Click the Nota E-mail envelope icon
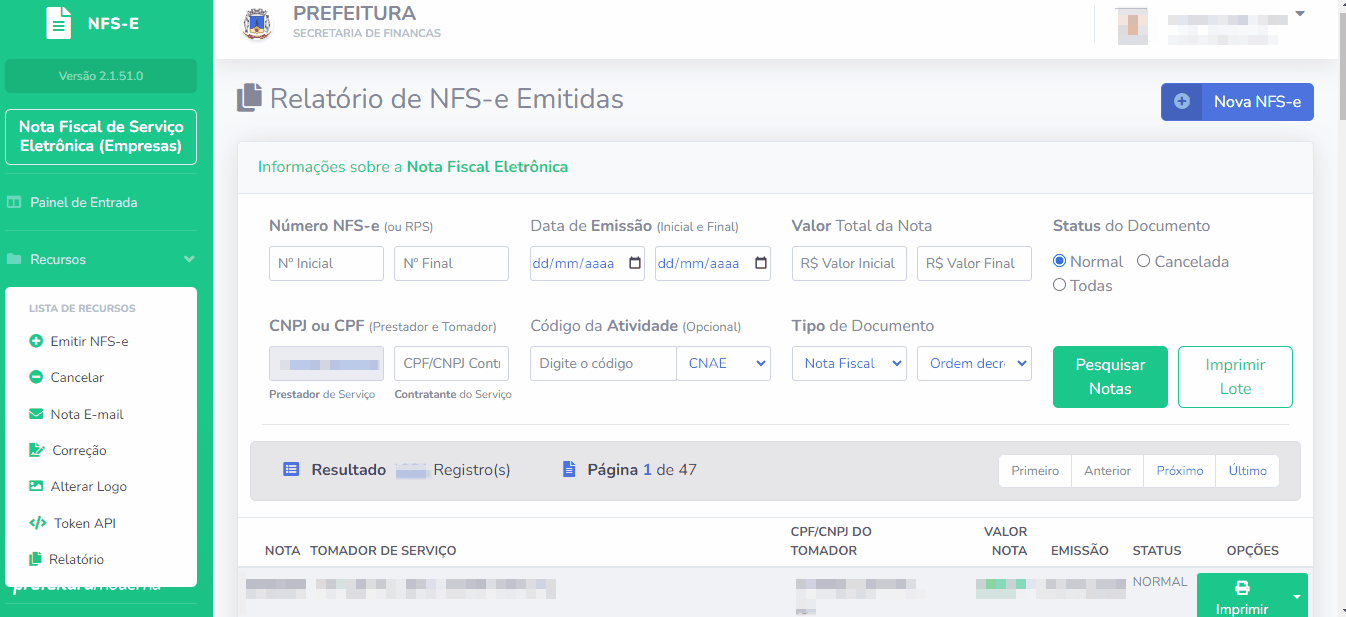Screen dimensions: 1346x617 pos(37,414)
